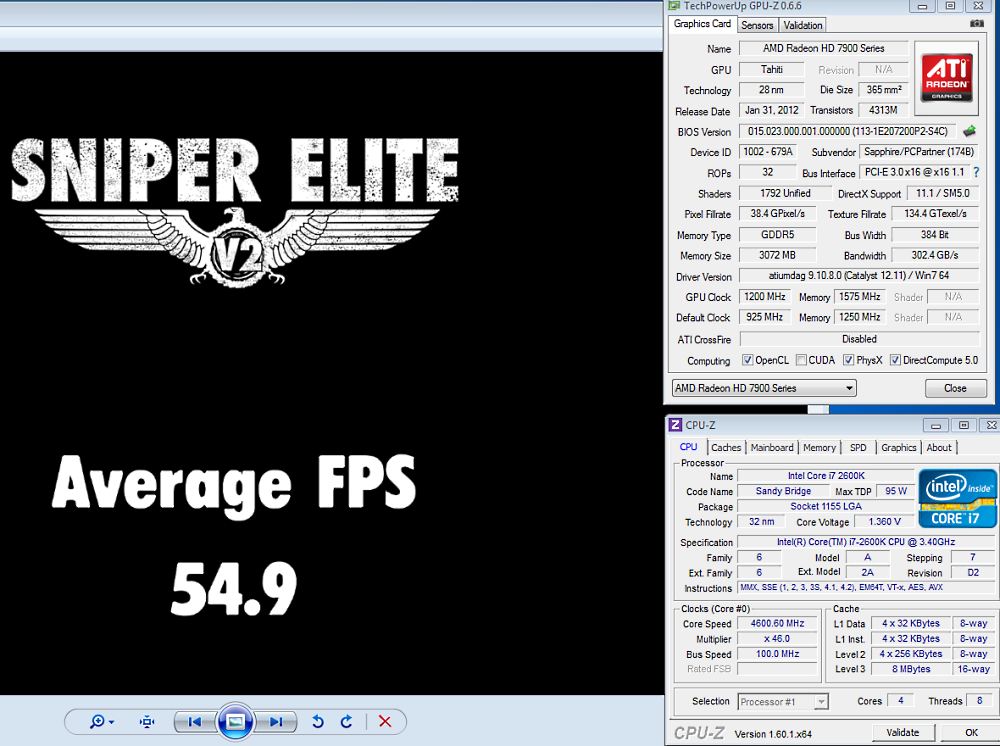Open the Caches tab in CPU-Z
This screenshot has width=1000, height=746.
tap(726, 448)
